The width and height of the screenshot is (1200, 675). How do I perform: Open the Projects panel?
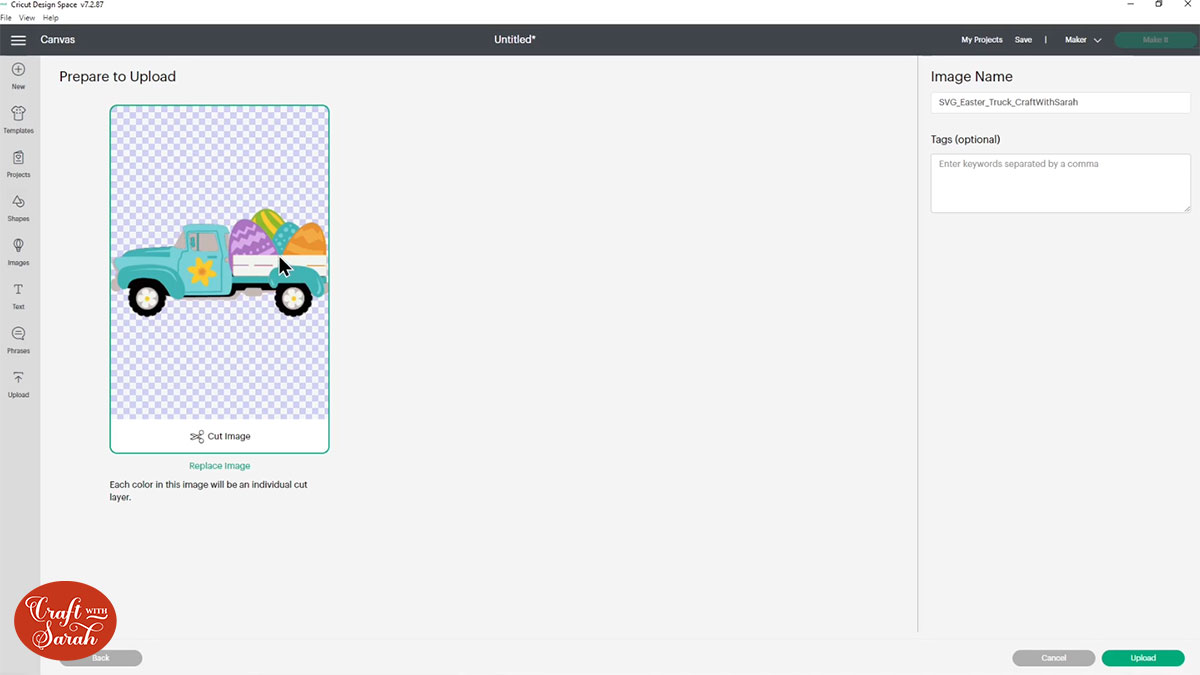click(18, 162)
